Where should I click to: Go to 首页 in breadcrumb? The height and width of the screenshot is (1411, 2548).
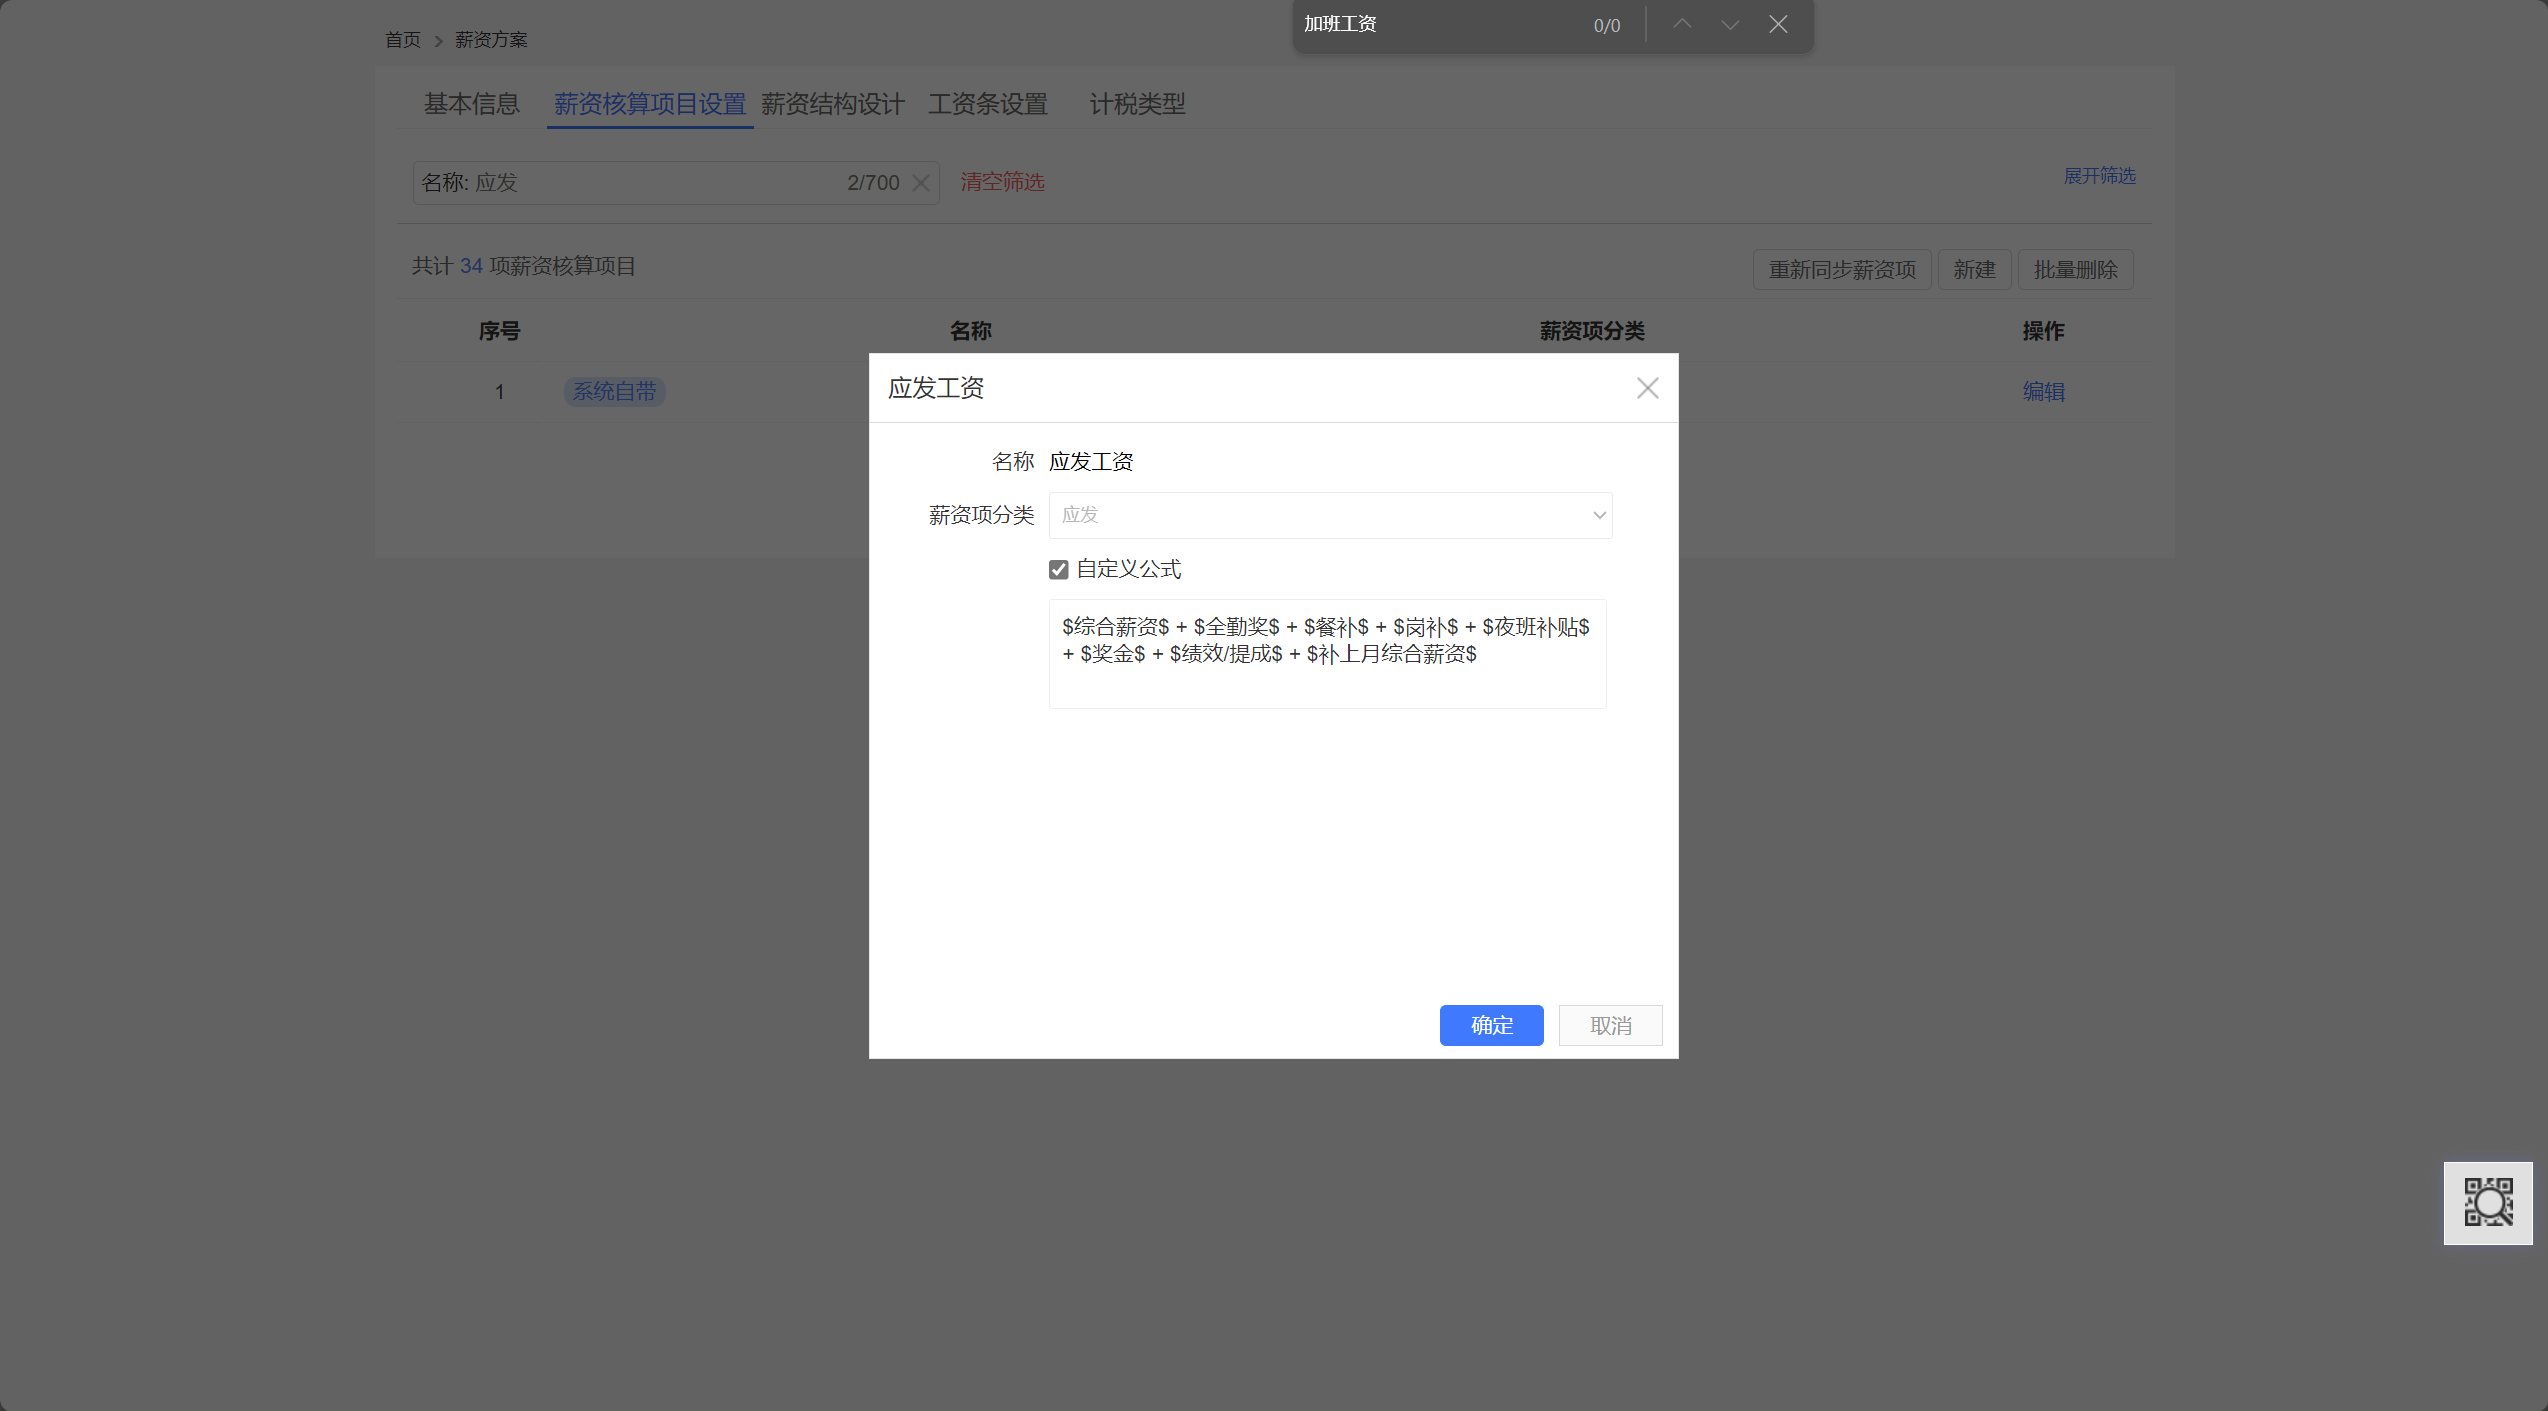(x=403, y=40)
